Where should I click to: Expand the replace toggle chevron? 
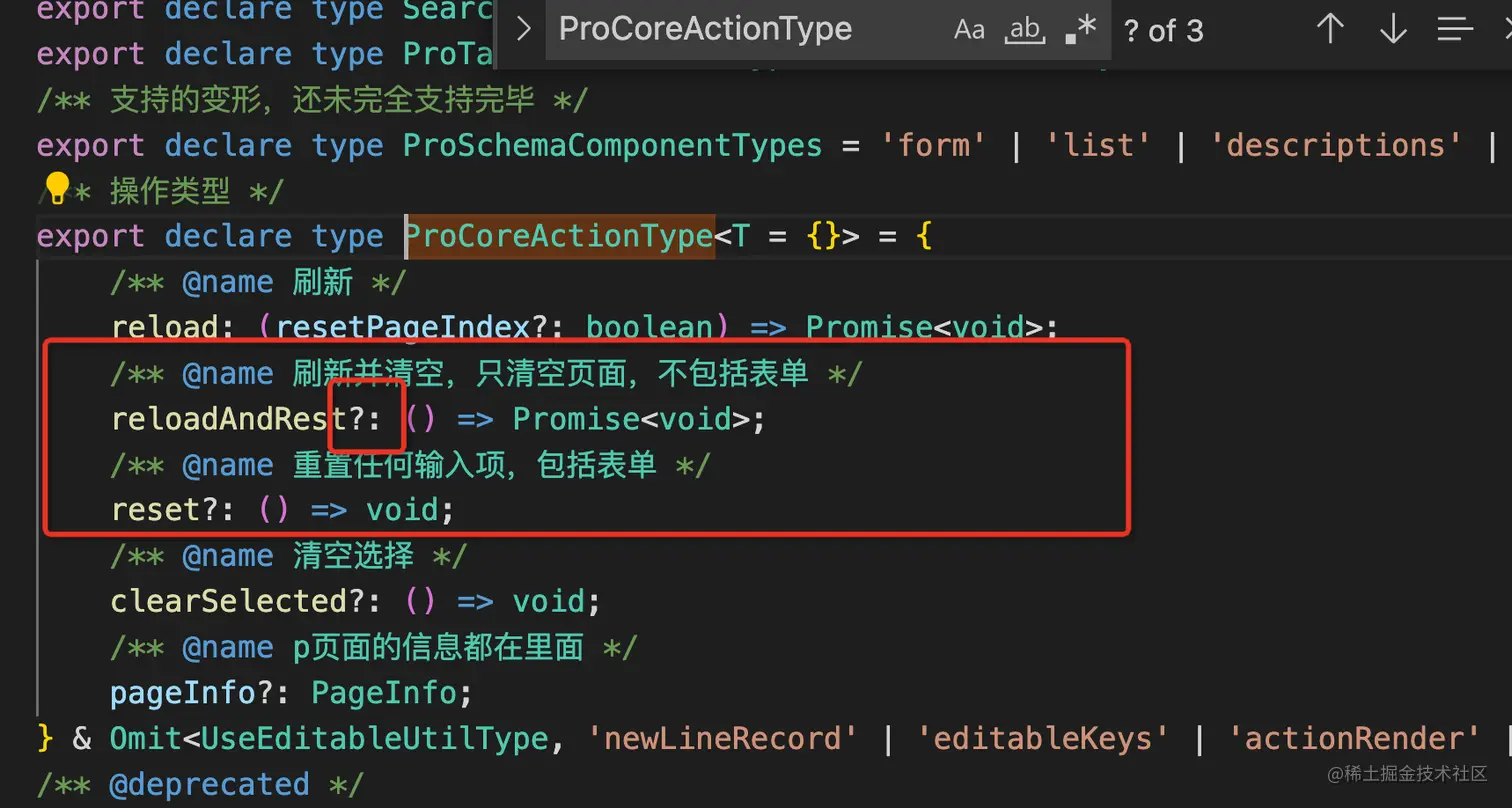coord(522,30)
